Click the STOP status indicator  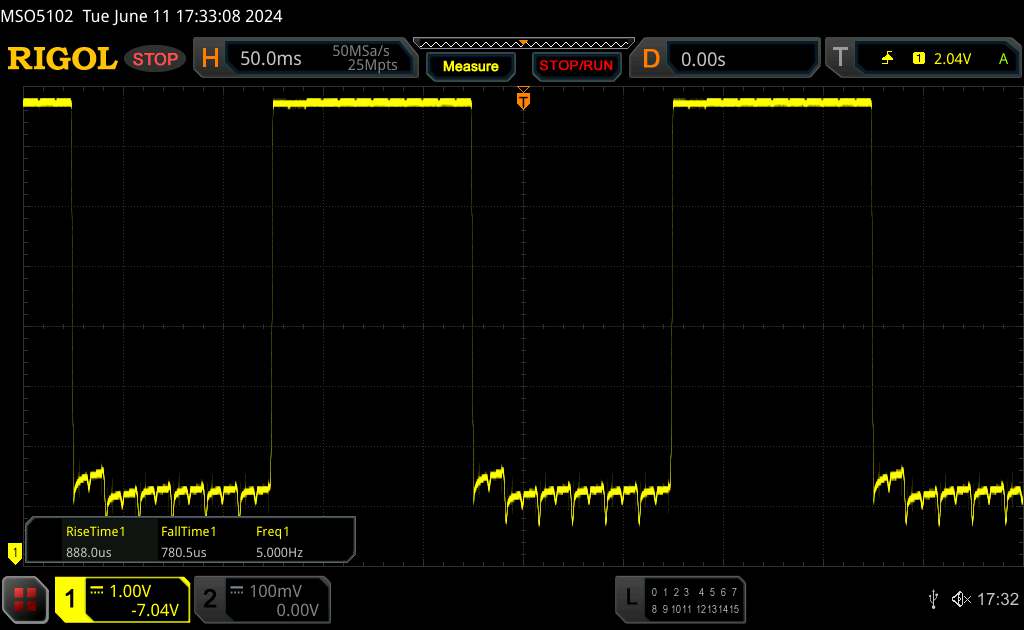click(x=155, y=59)
